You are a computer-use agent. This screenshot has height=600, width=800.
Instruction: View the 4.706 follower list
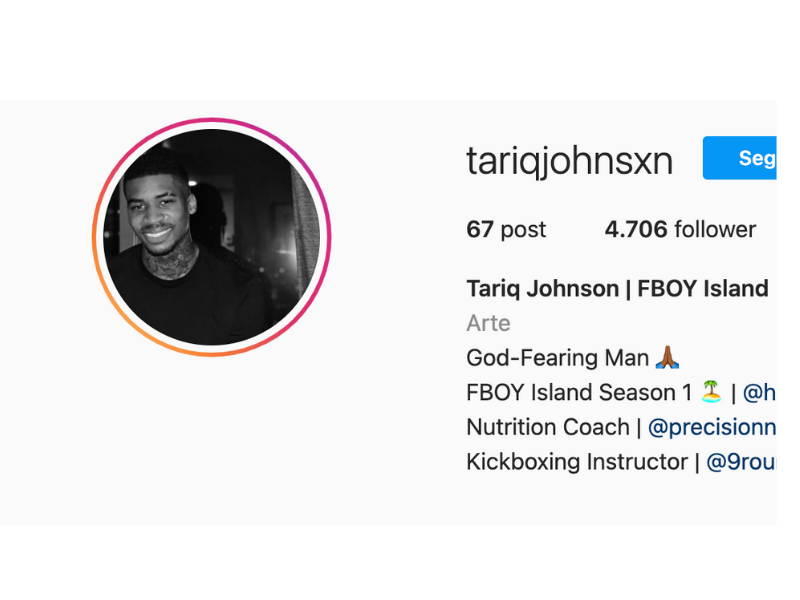pos(680,230)
